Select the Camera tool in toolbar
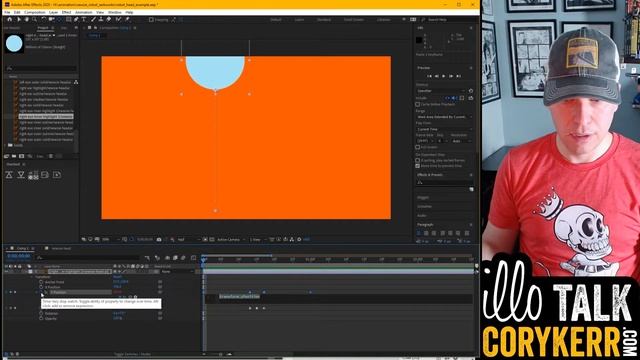Screen dimensions: 640x360 pos(51,19)
